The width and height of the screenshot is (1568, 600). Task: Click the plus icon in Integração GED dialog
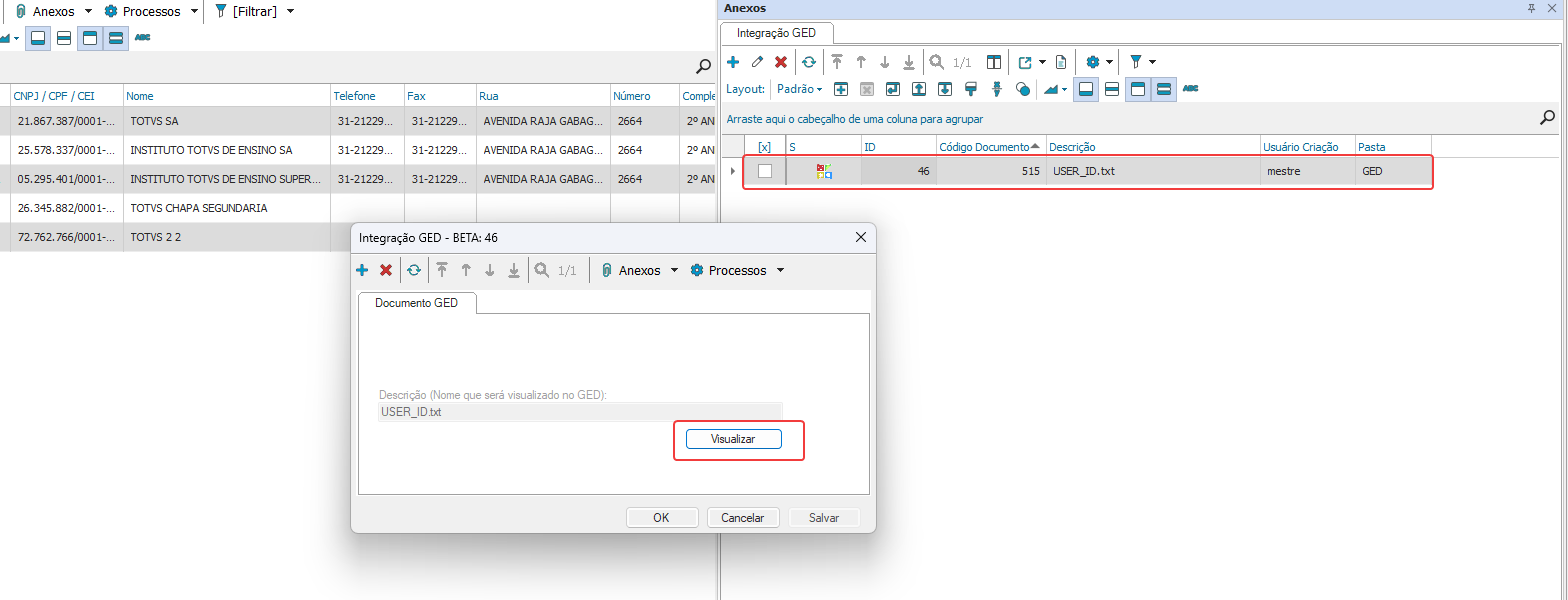point(362,270)
